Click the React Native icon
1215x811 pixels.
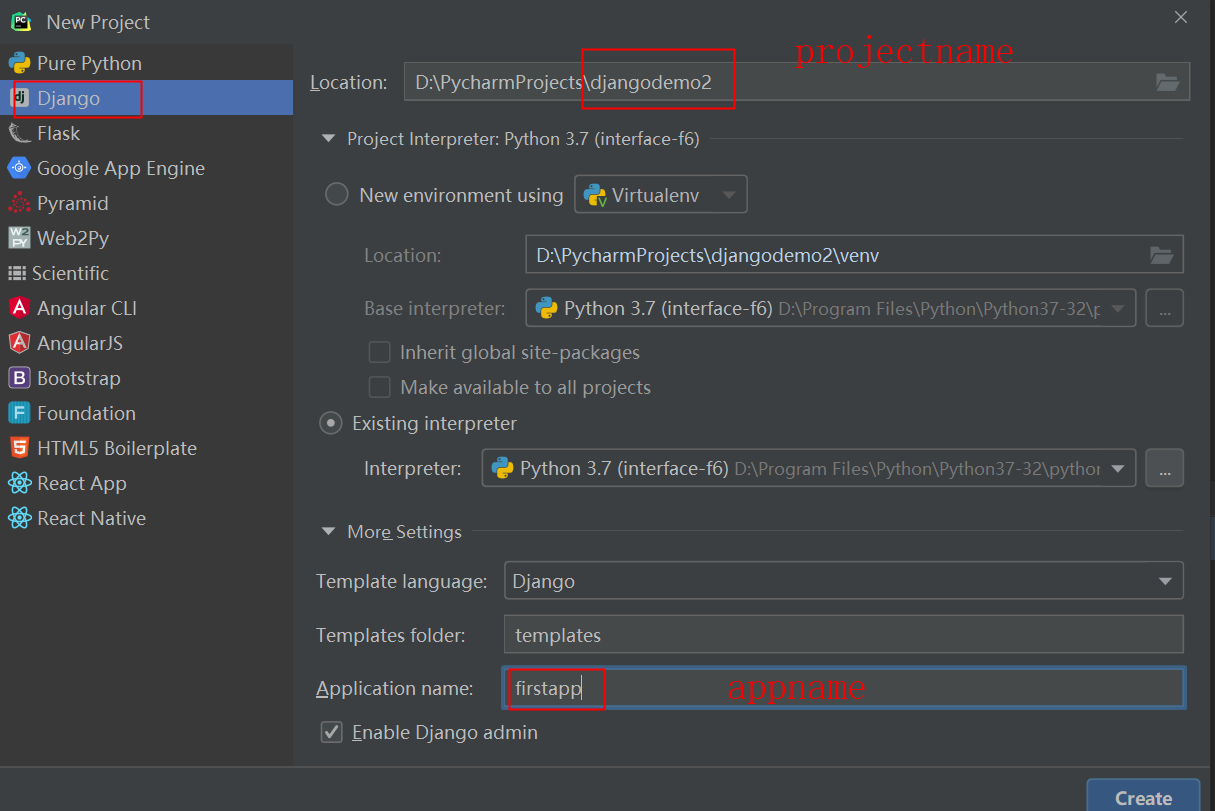coord(19,518)
